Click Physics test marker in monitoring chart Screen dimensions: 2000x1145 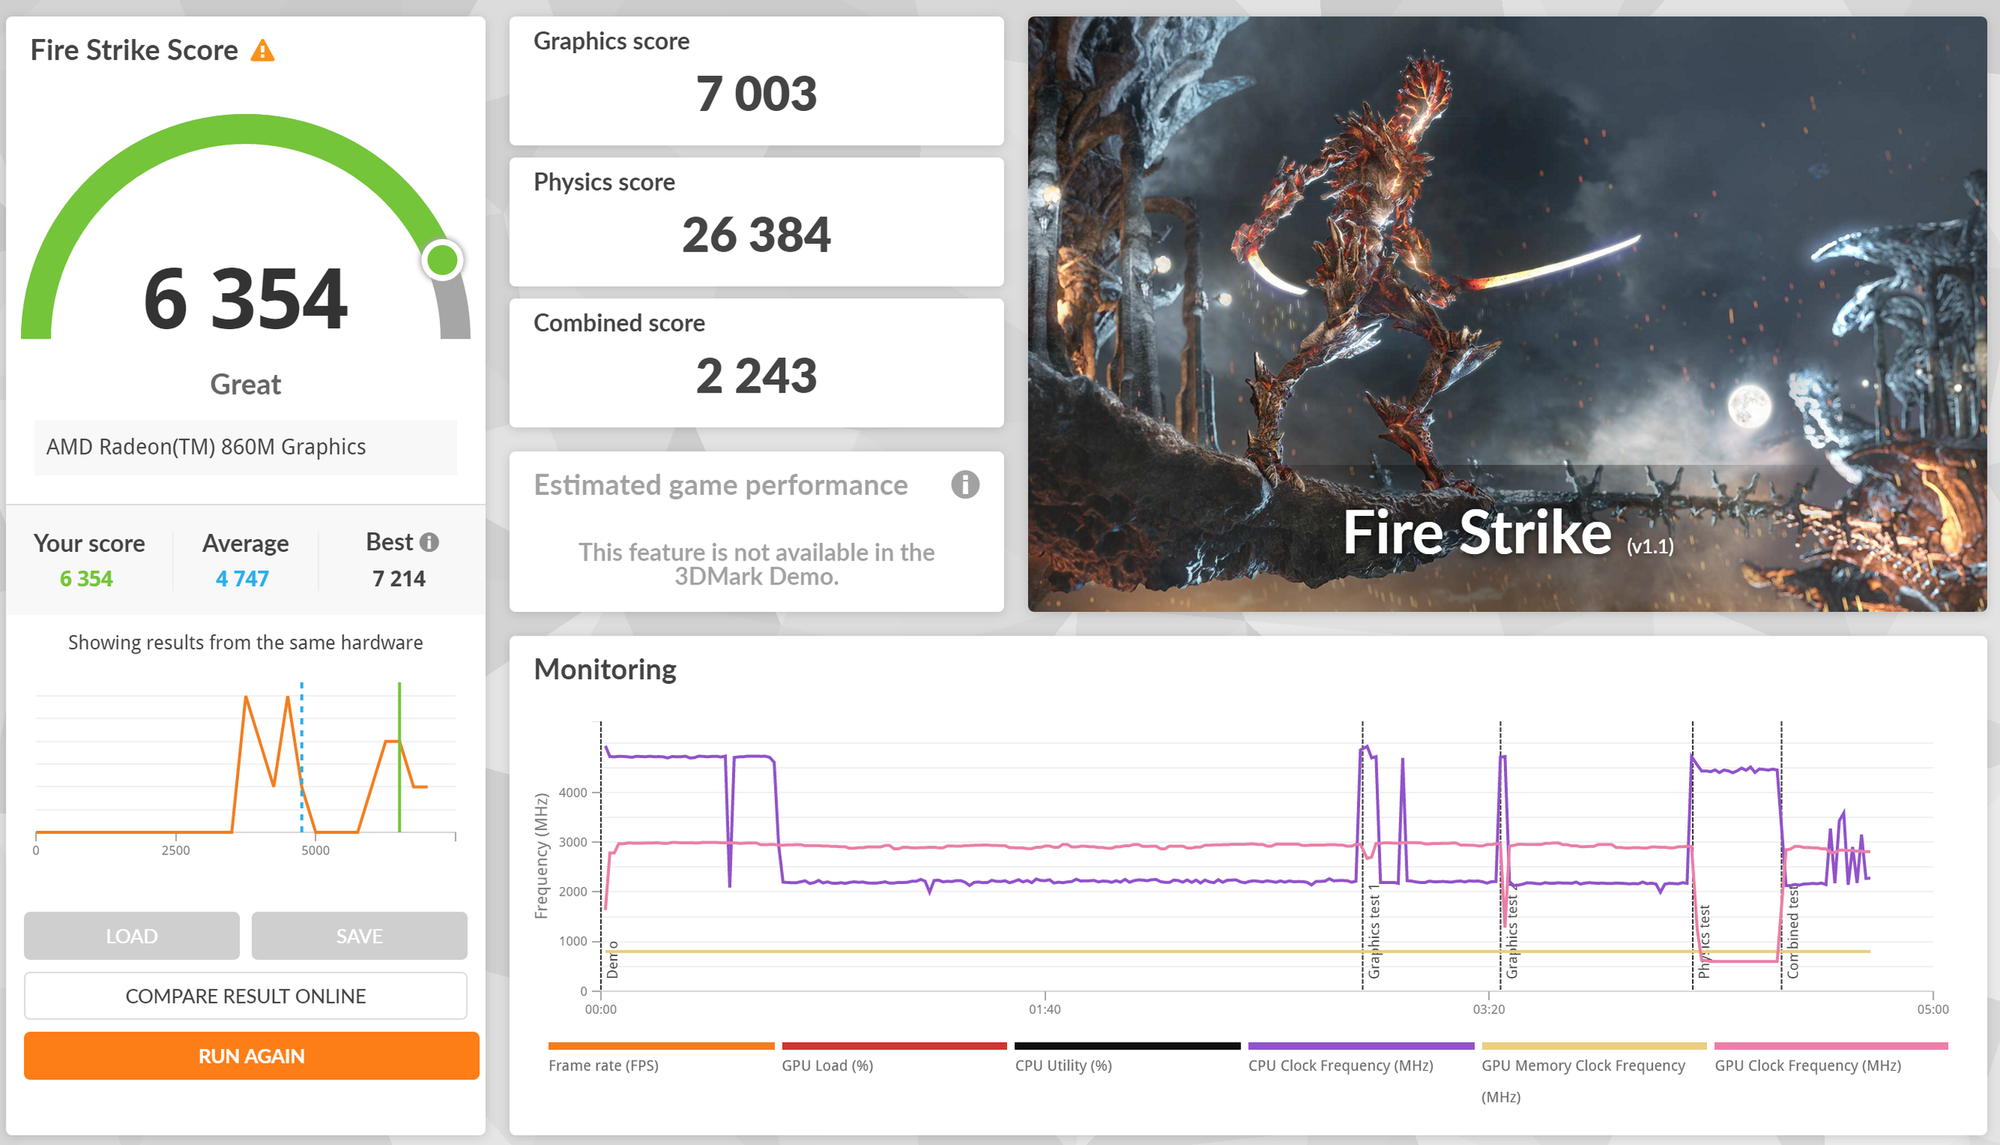click(1704, 940)
